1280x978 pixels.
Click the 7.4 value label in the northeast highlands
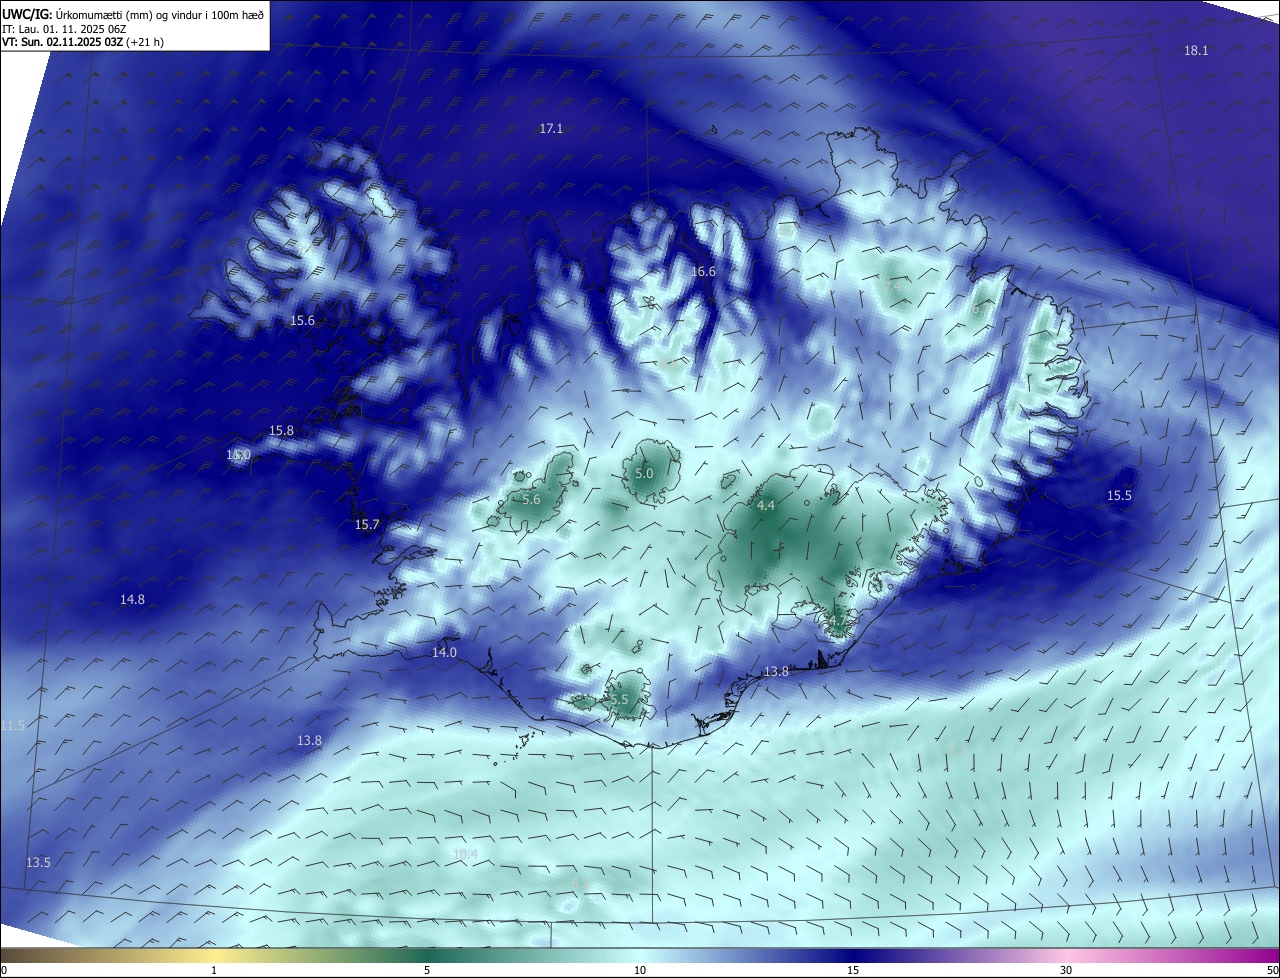pyautogui.click(x=891, y=286)
